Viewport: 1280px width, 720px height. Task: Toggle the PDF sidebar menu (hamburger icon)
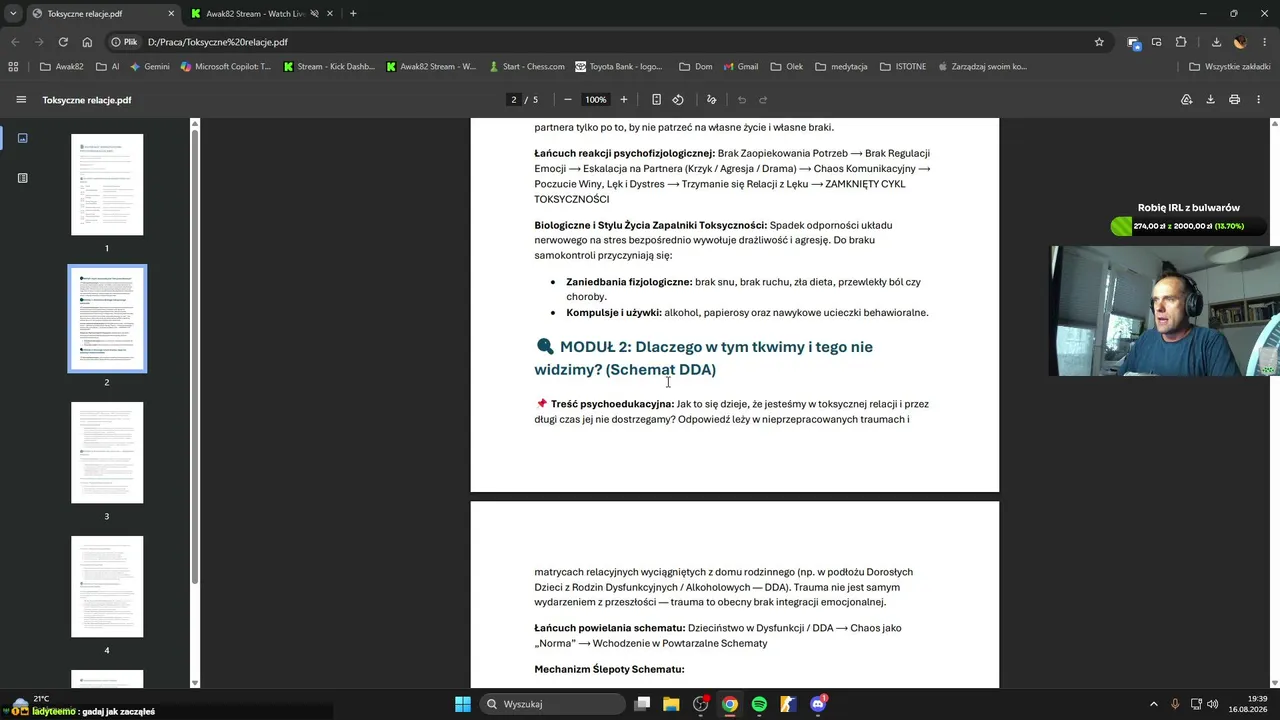(21, 100)
